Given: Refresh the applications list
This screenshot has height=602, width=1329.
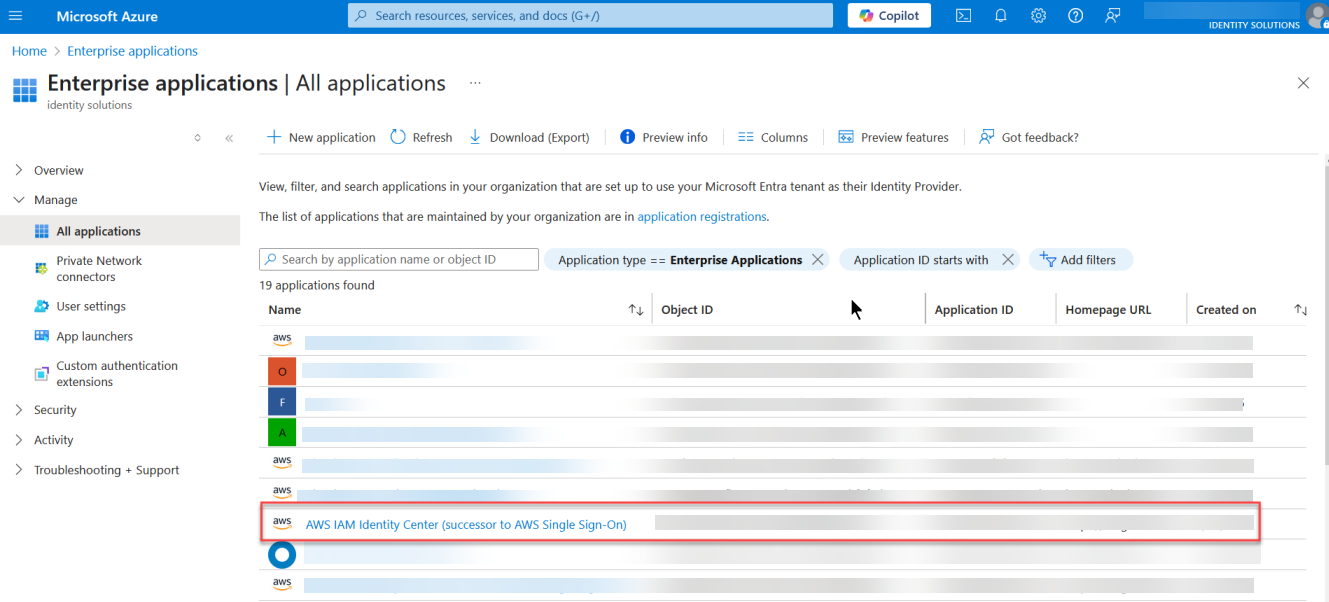Looking at the screenshot, I should click(x=420, y=137).
